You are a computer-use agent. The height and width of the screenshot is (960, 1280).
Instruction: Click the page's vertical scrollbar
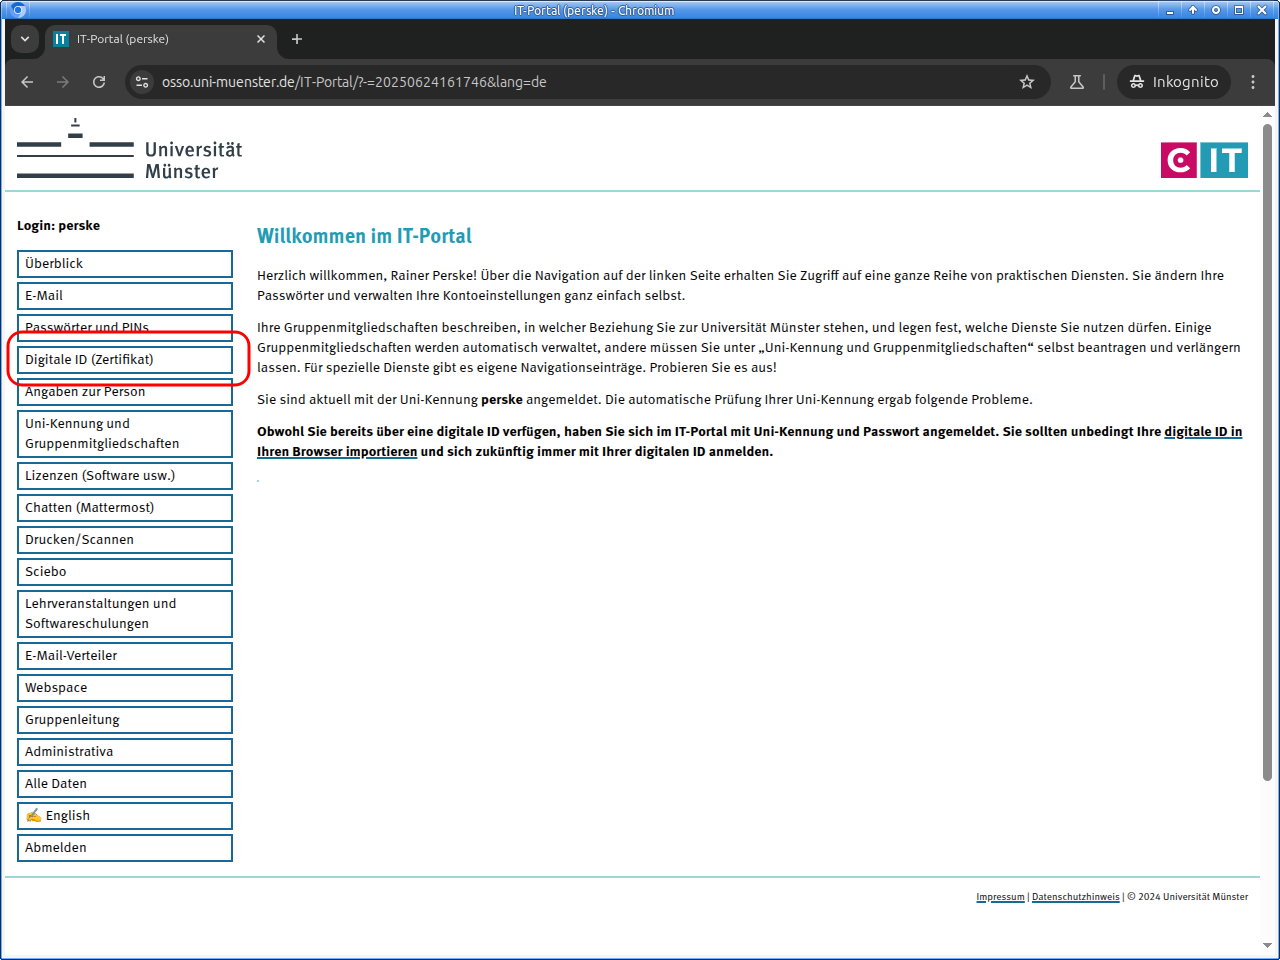pos(1267,450)
